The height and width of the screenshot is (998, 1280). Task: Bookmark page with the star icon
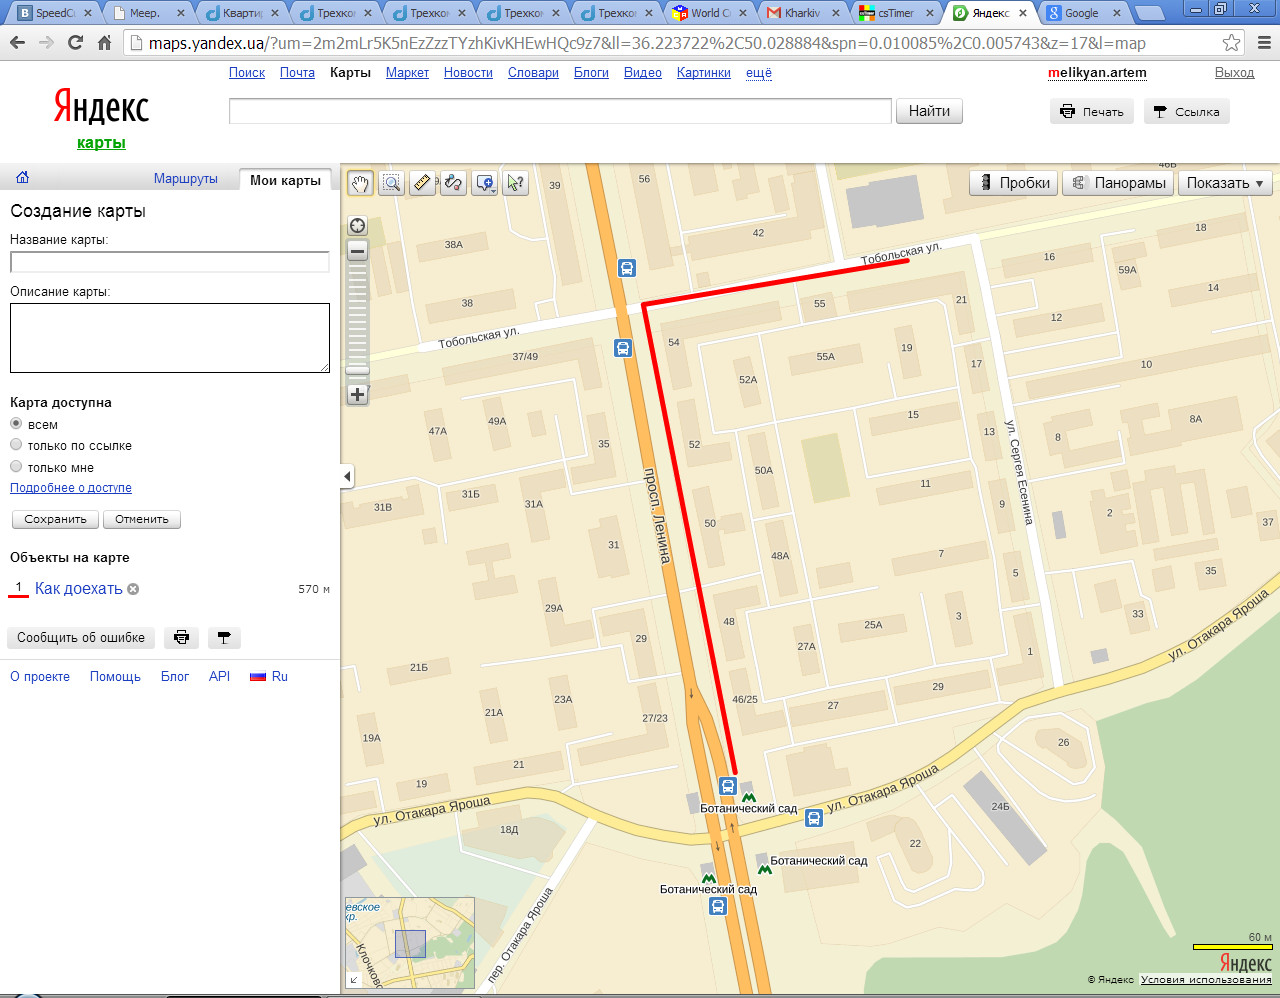point(1231,43)
